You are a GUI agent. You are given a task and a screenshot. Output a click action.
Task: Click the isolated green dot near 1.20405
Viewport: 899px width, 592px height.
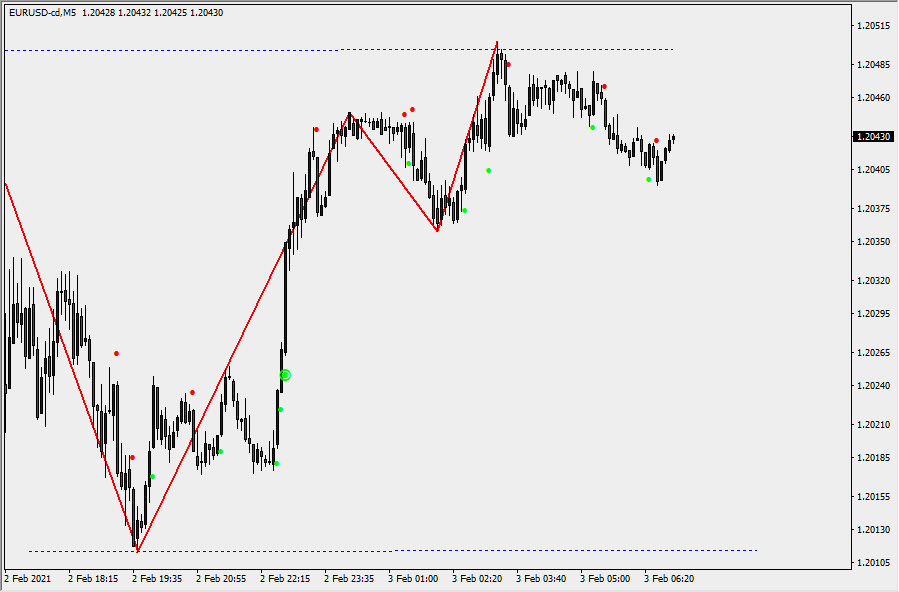[x=488, y=170]
